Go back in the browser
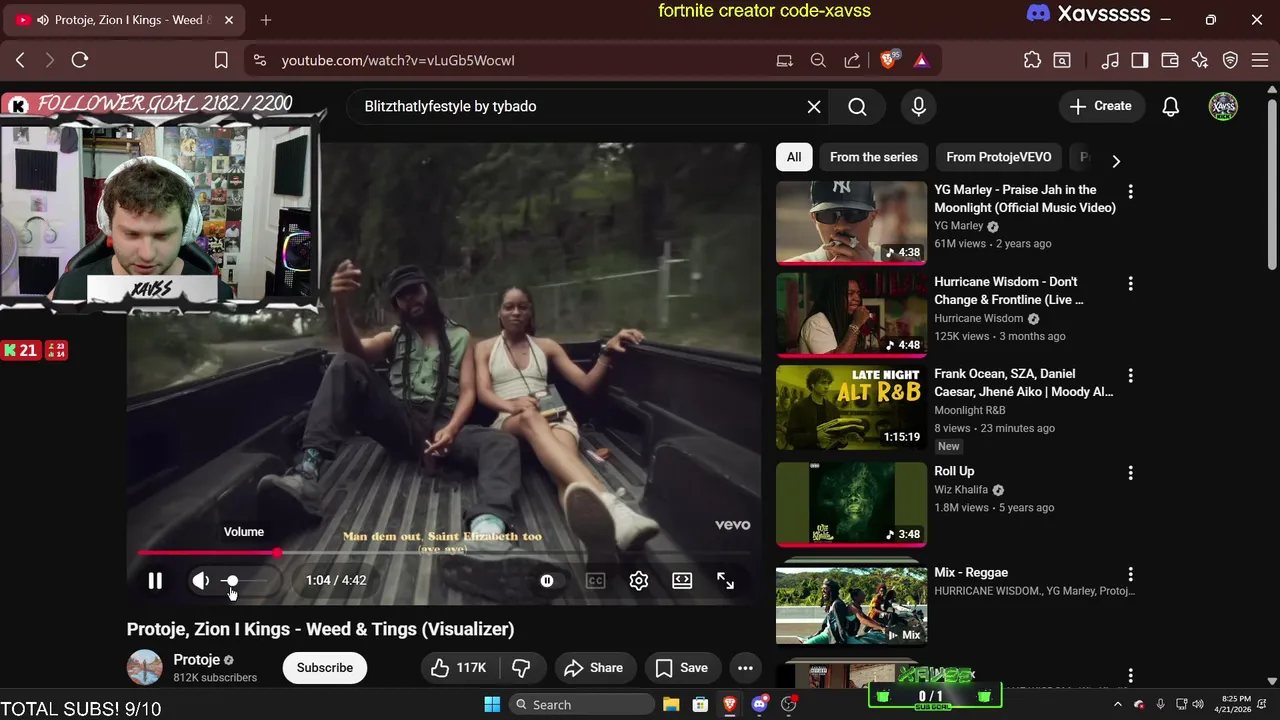1280x720 pixels. pos(20,60)
